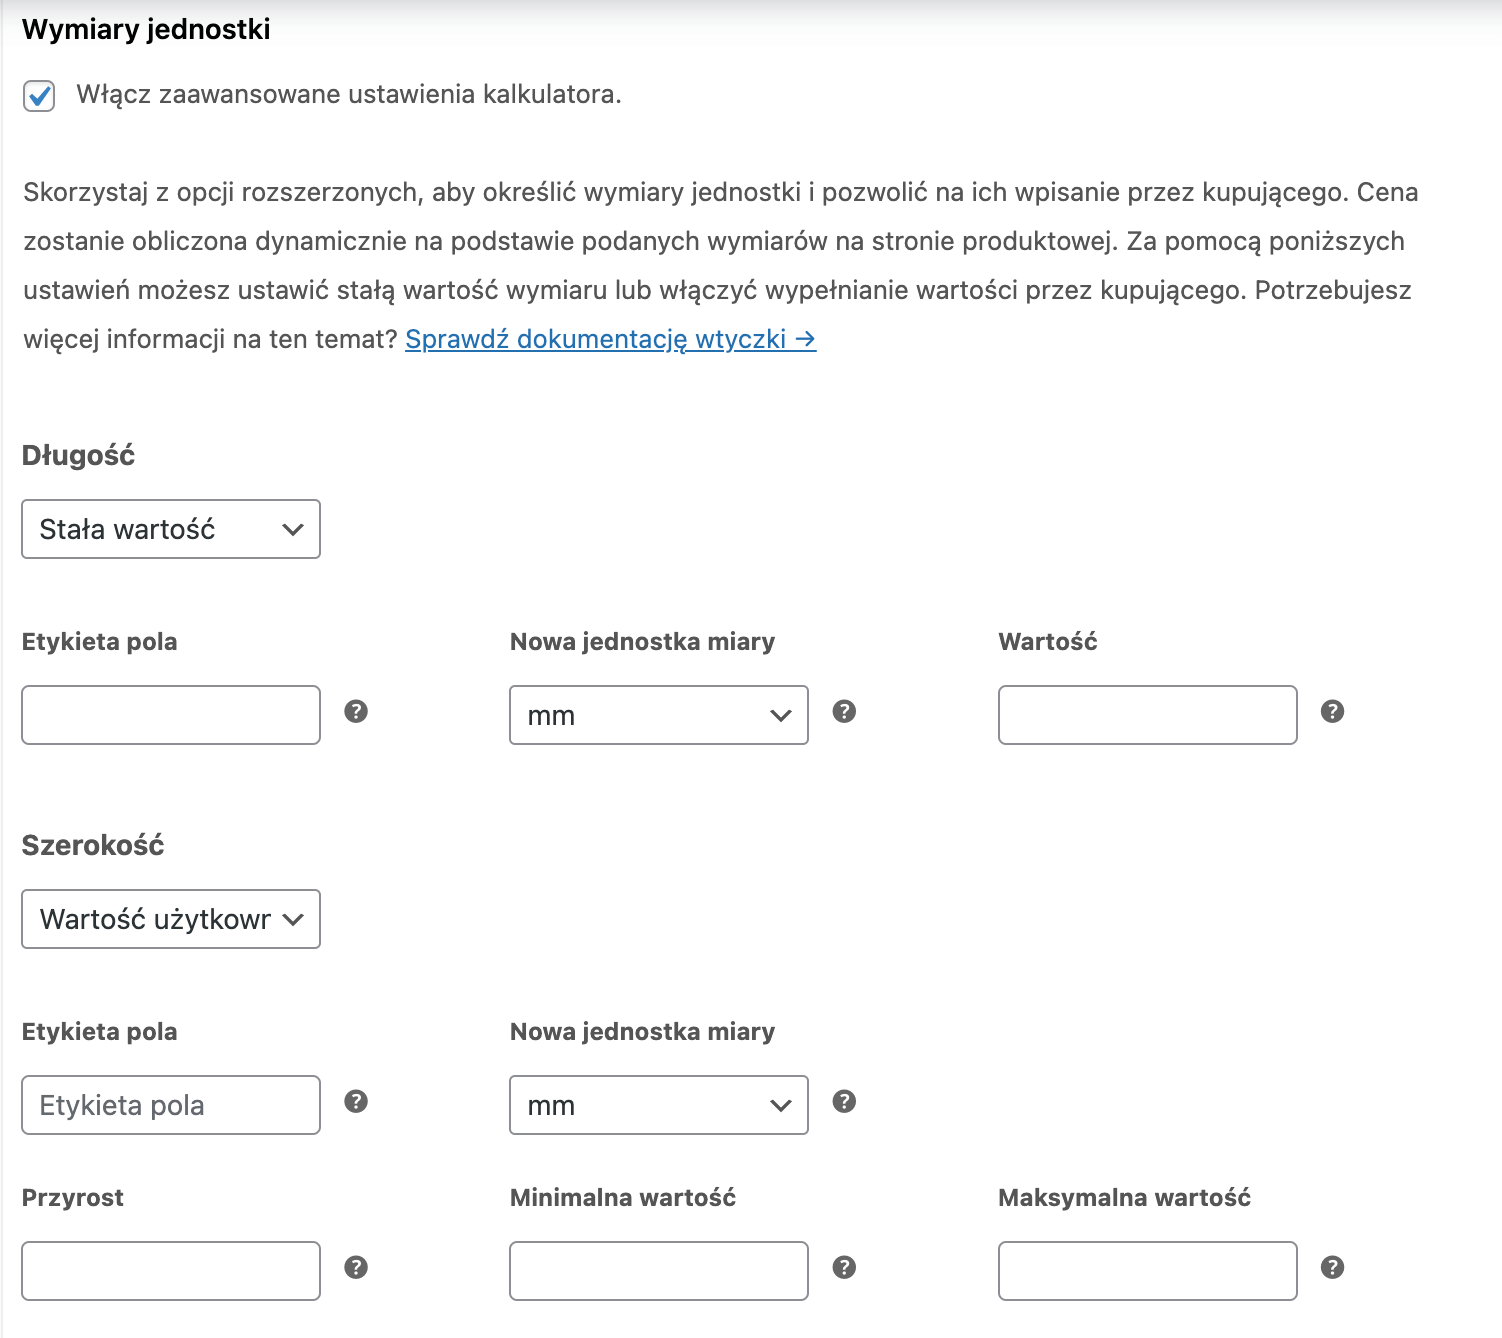Uncheck the 'Włącz zaawansowane ustawienia kalkulatora' checkbox

coord(39,96)
